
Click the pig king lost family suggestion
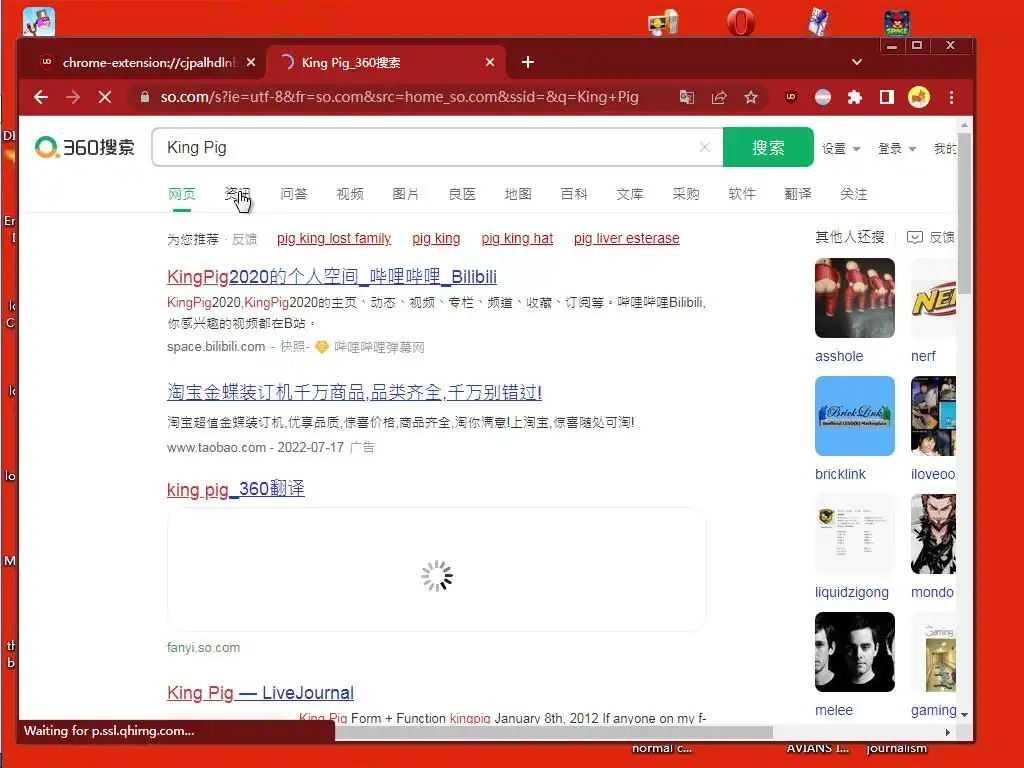point(334,238)
